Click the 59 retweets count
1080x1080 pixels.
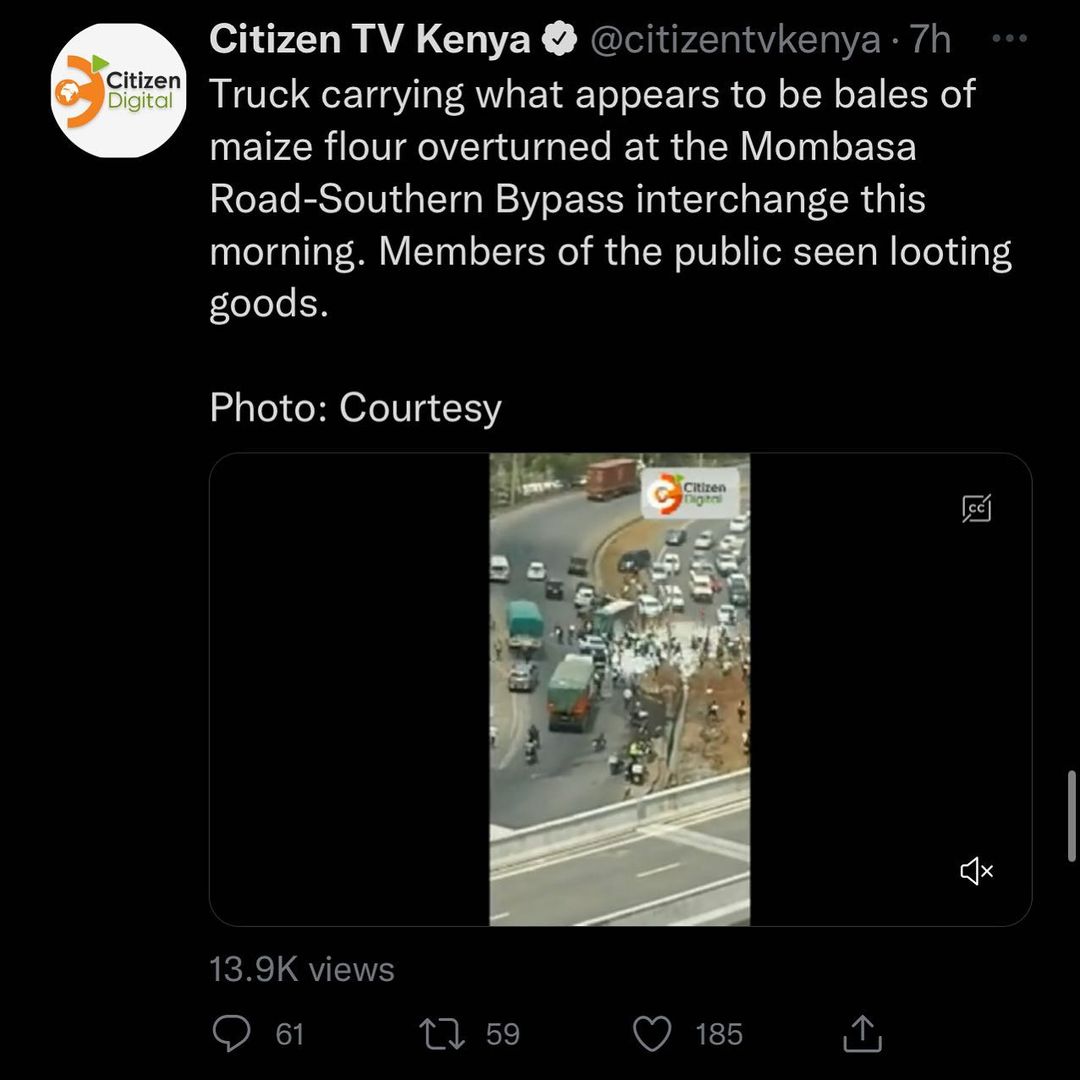(503, 1033)
